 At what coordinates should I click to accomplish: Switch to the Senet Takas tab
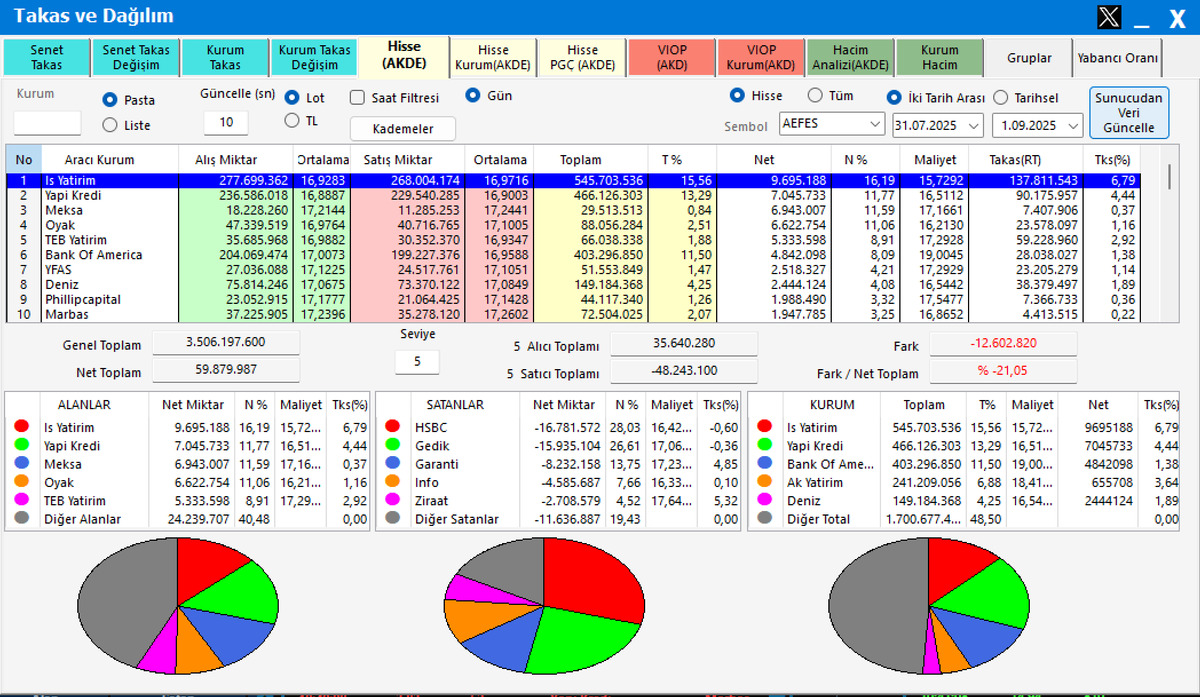[47, 58]
